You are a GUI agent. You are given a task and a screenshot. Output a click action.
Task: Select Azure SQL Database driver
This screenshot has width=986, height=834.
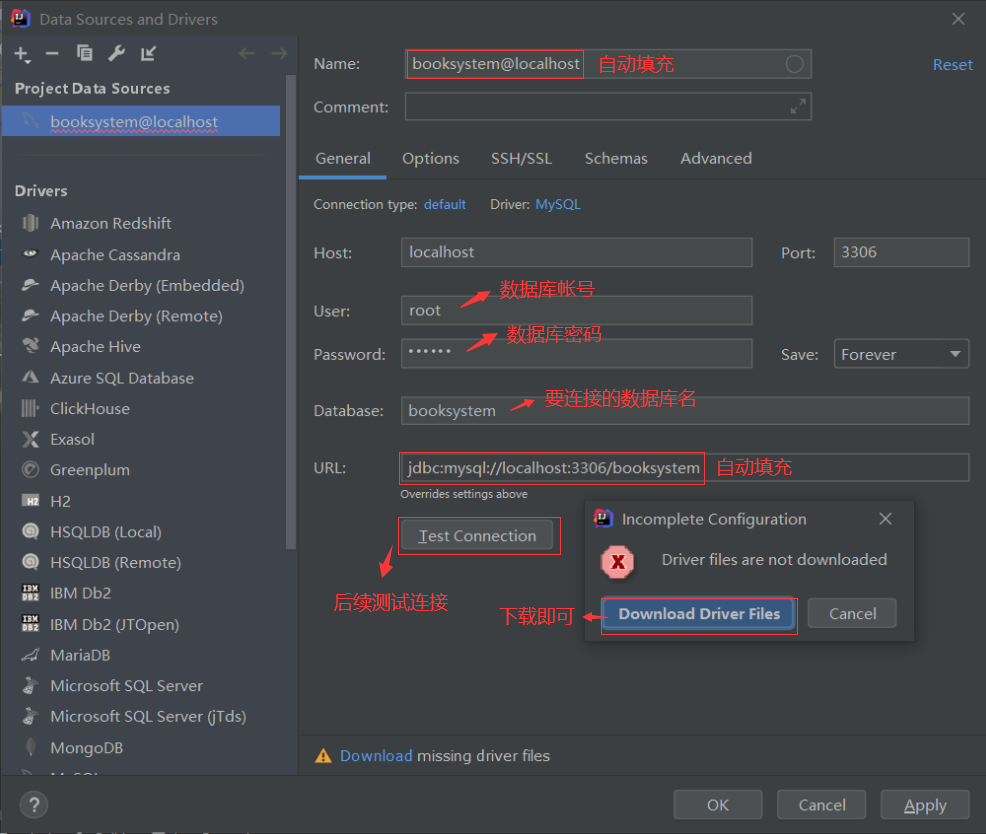point(122,378)
